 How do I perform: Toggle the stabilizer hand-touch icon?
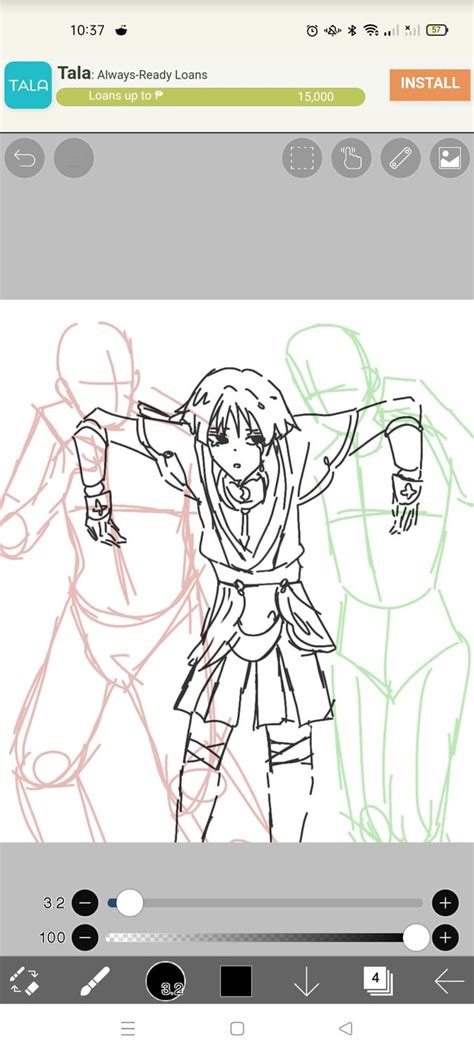click(x=352, y=158)
